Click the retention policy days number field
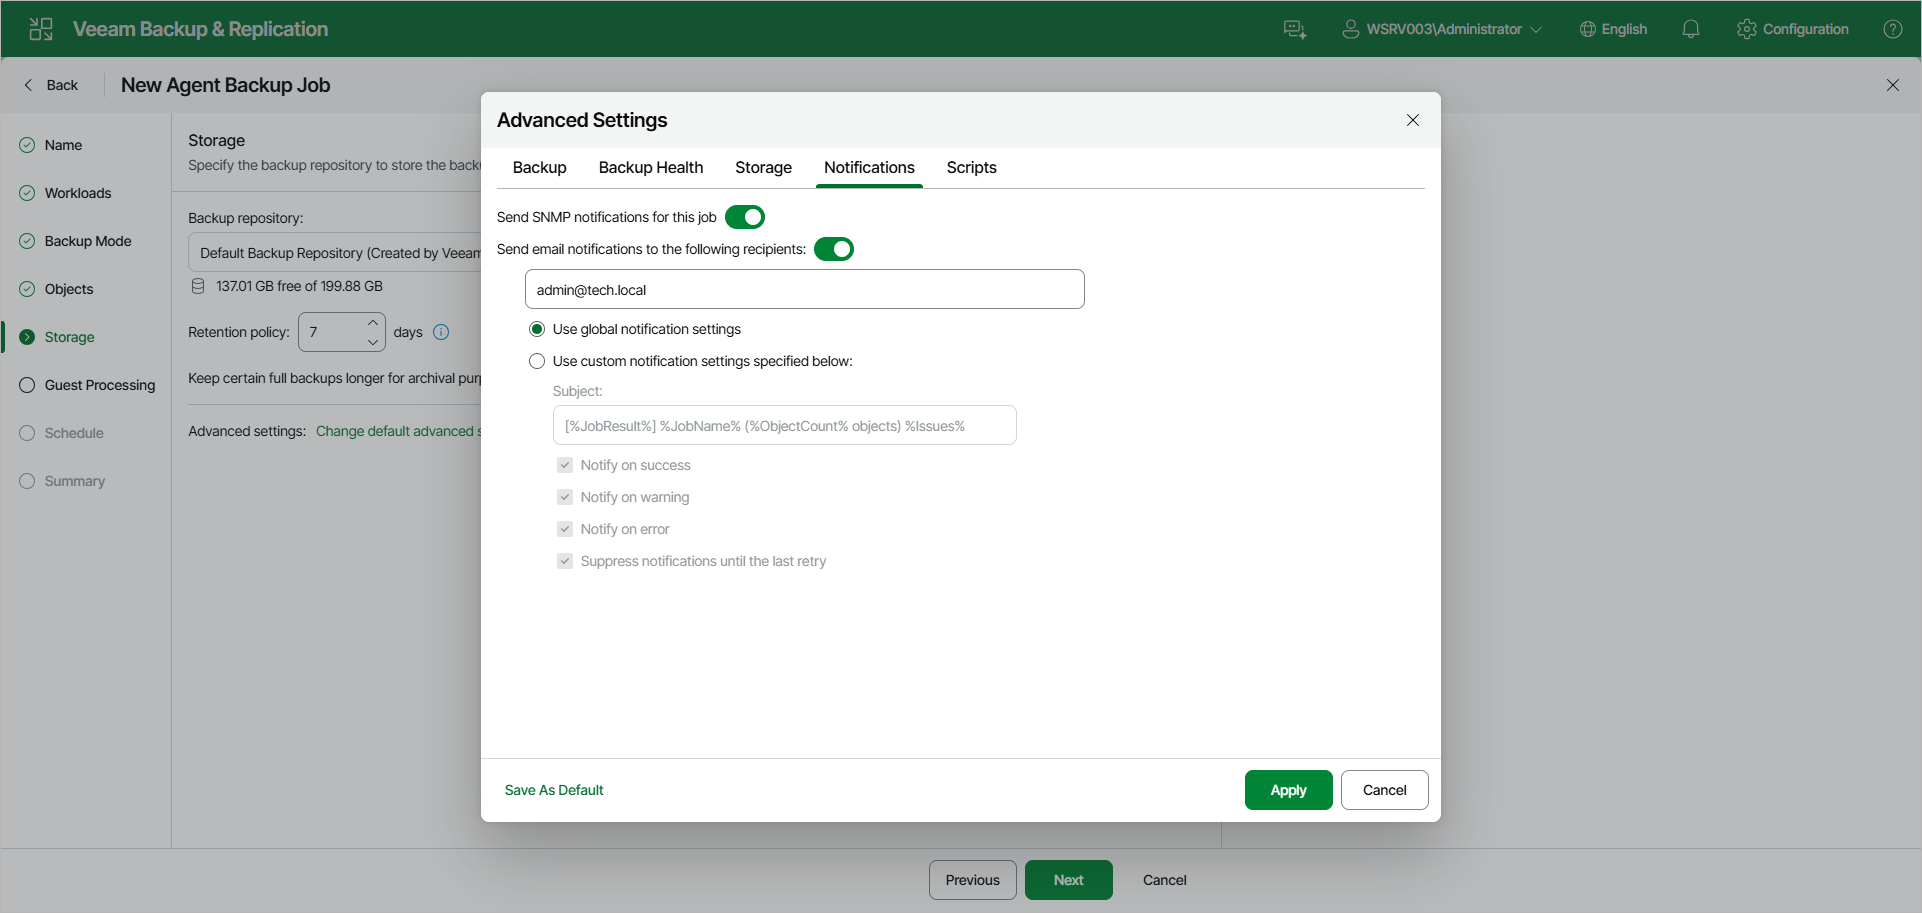 (331, 332)
